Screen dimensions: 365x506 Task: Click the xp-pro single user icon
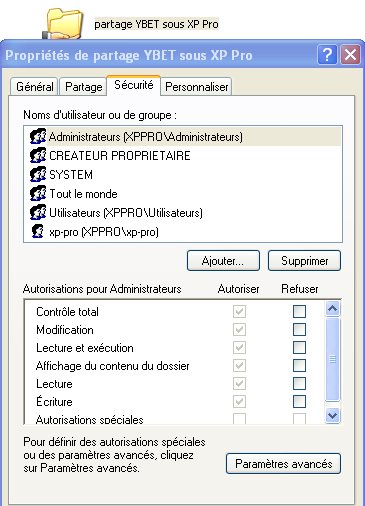point(37,231)
